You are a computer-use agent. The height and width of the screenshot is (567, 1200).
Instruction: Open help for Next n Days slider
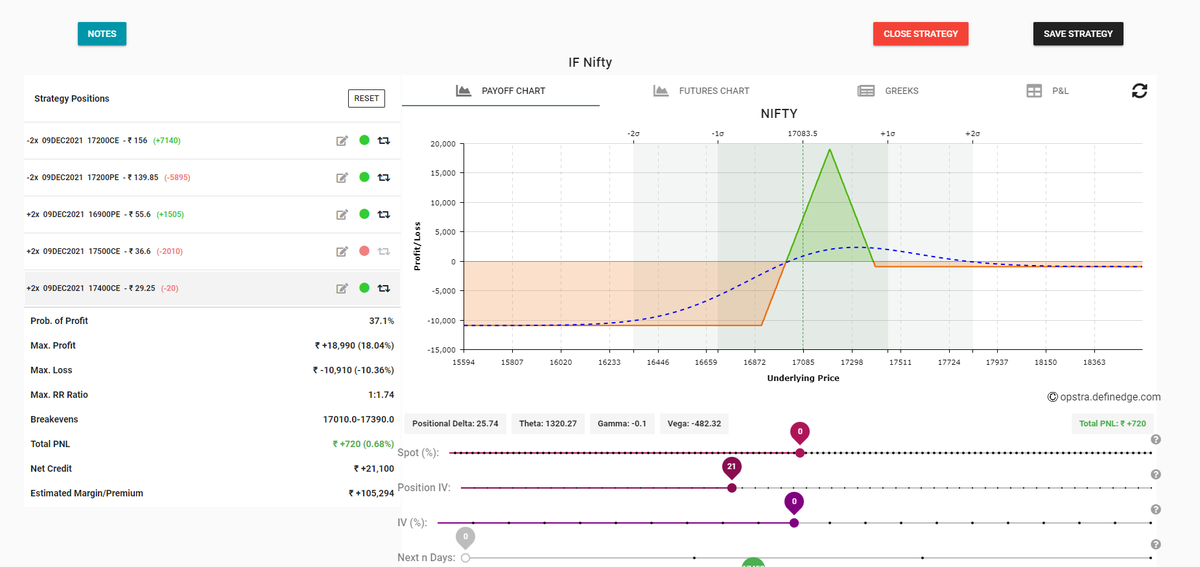(1156, 544)
